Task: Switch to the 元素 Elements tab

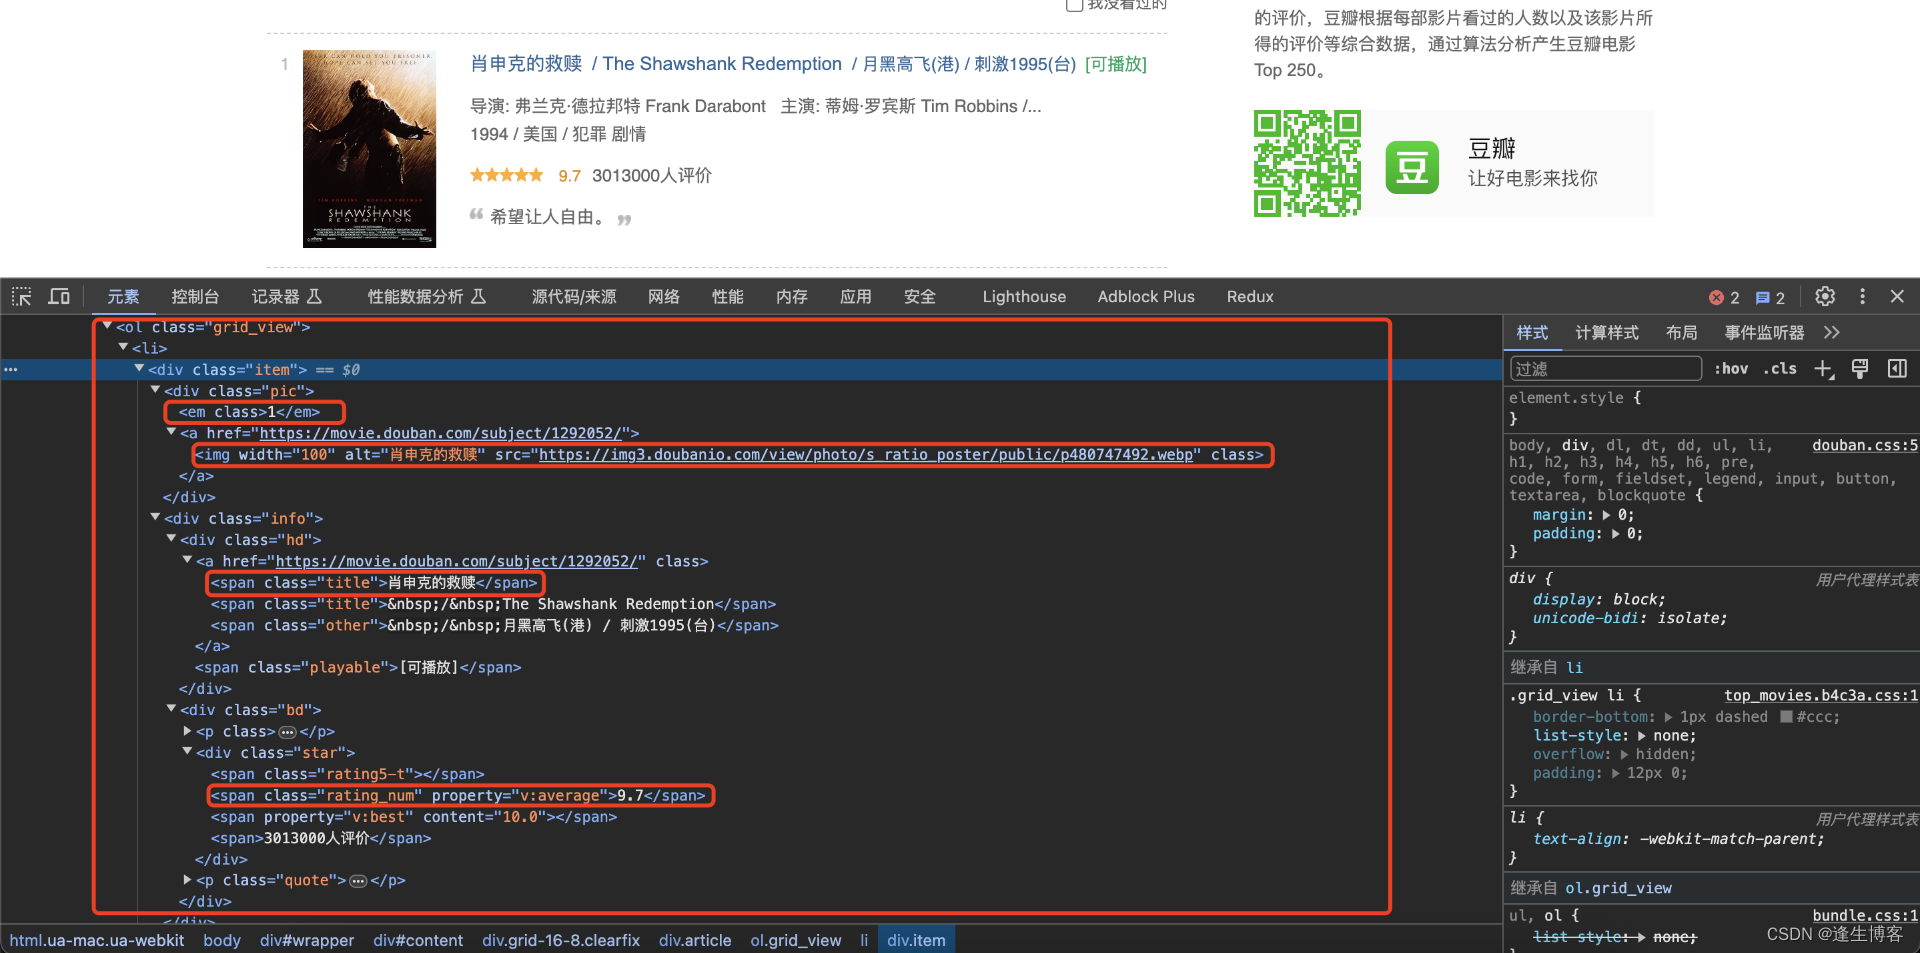Action: [x=123, y=297]
